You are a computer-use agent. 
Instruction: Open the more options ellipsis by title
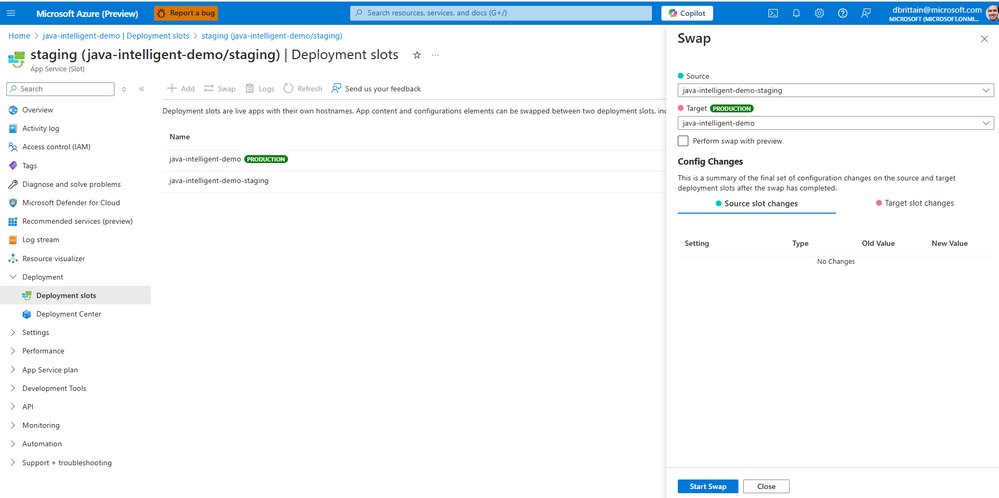pos(436,55)
